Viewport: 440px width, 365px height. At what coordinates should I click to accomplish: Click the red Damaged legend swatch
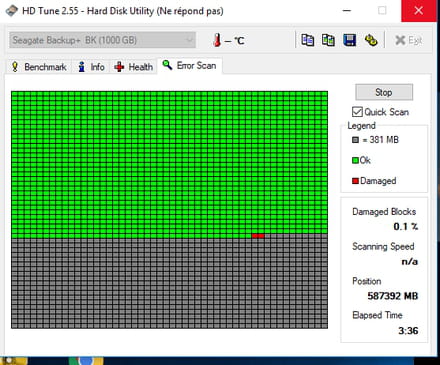pos(355,181)
